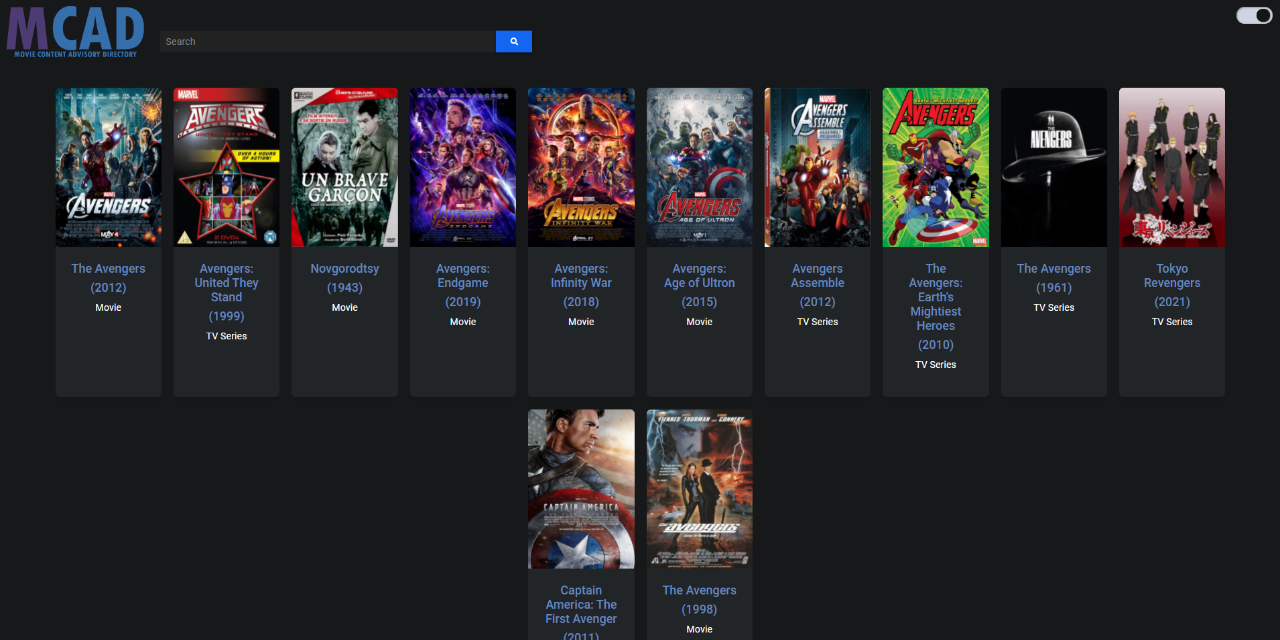The width and height of the screenshot is (1280, 640).
Task: Open The Avengers (1998) movie page
Action: click(699, 599)
